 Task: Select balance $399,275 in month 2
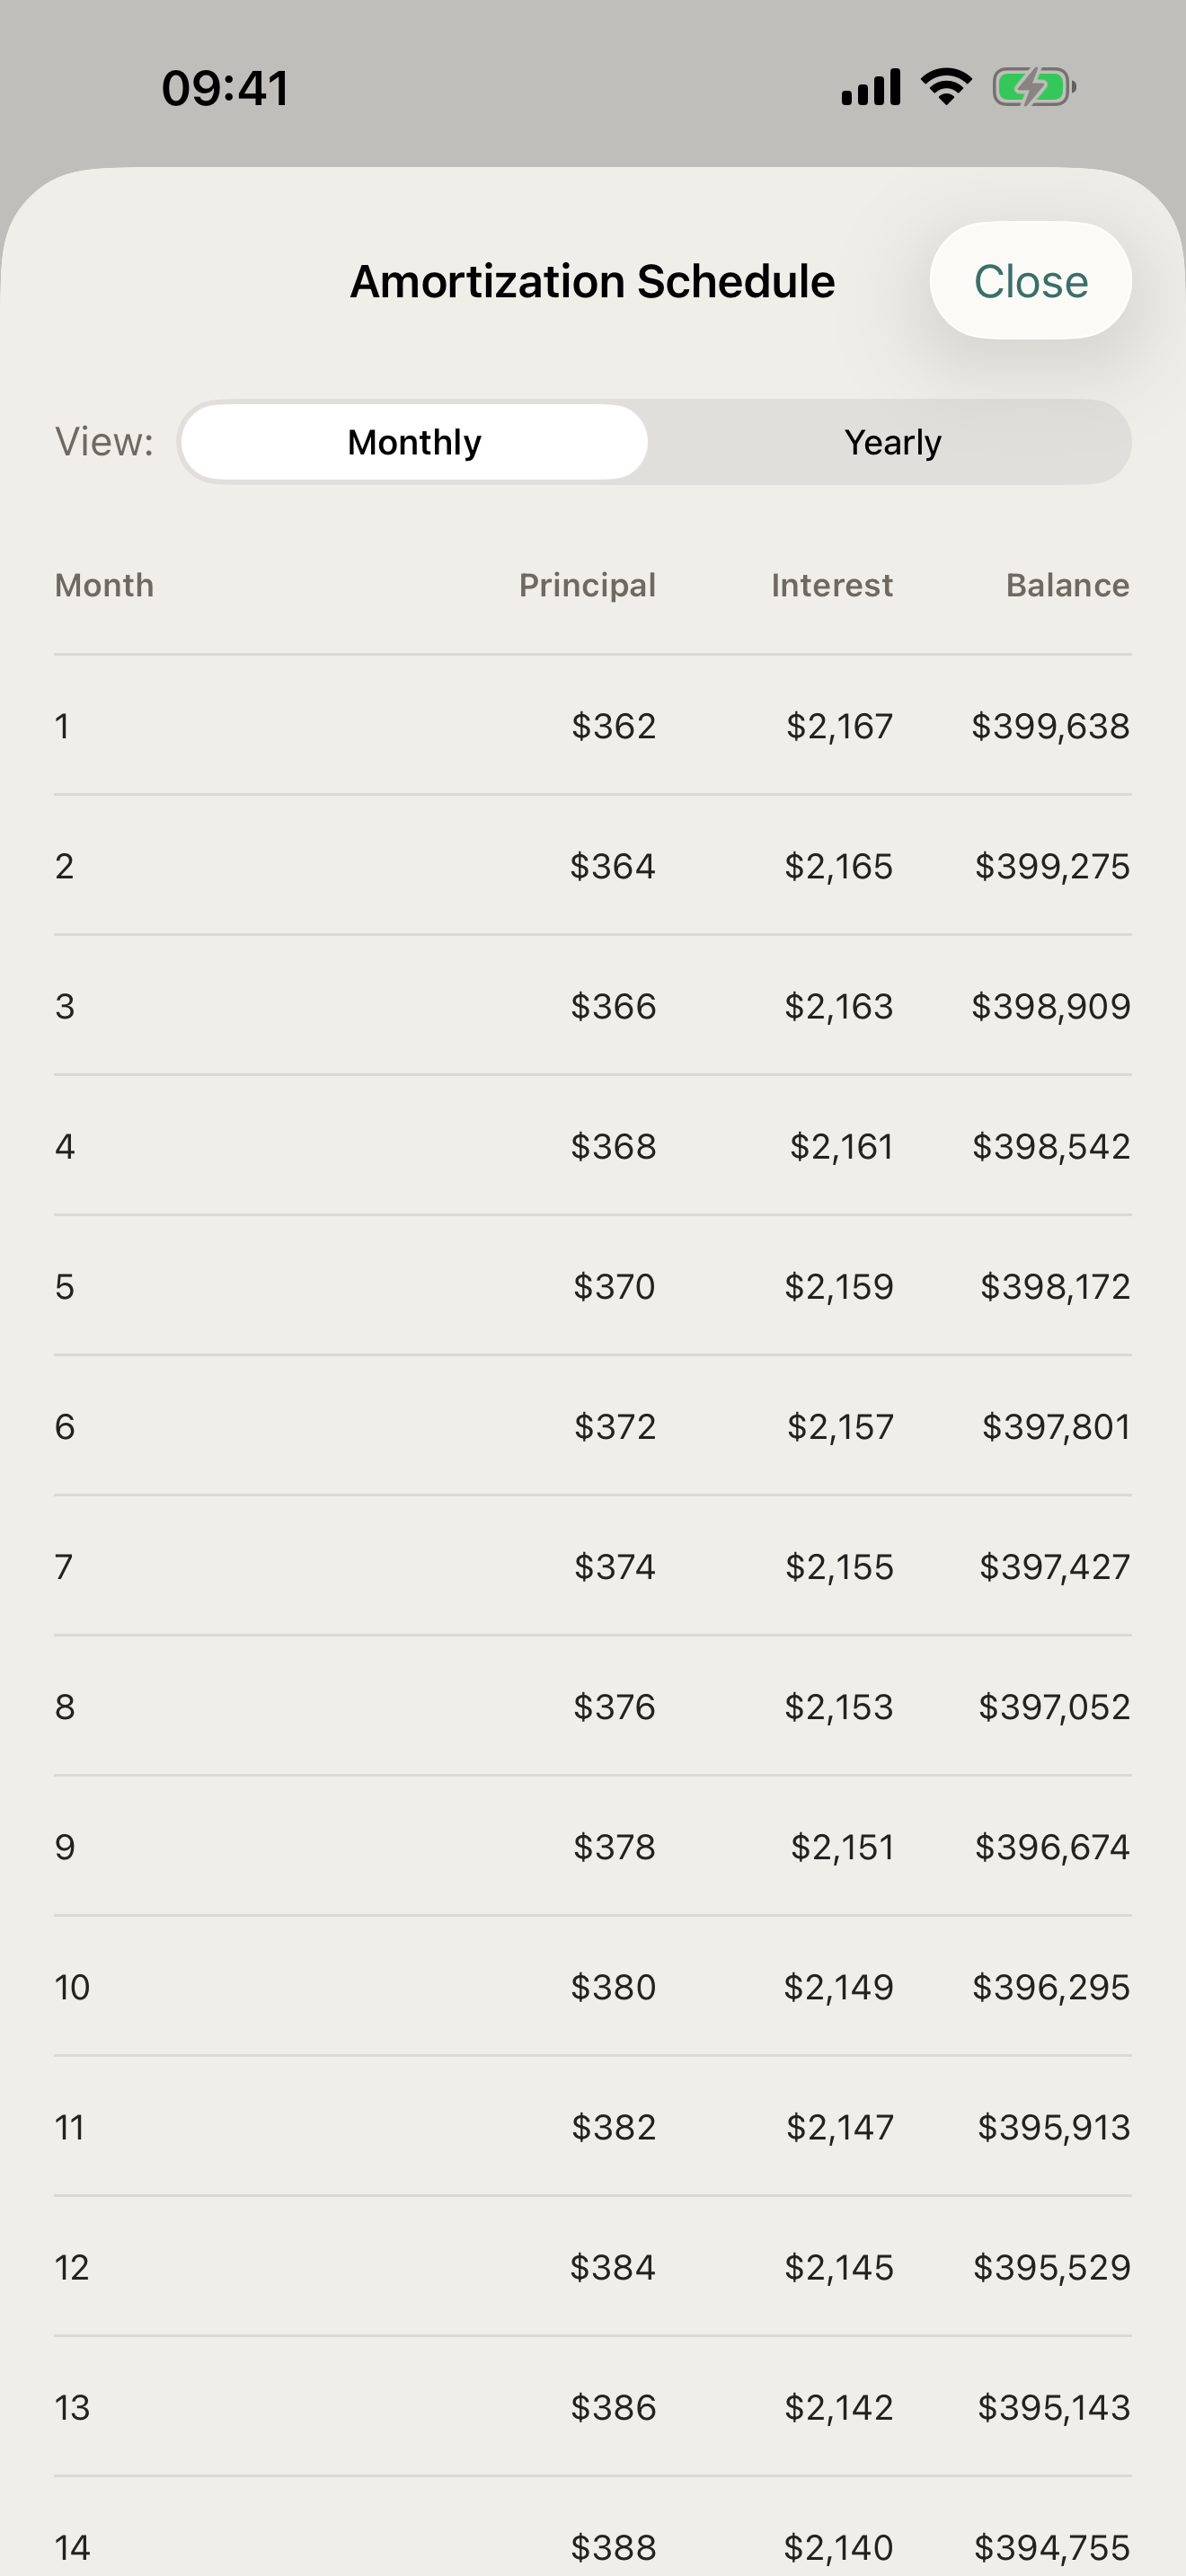[1053, 866]
